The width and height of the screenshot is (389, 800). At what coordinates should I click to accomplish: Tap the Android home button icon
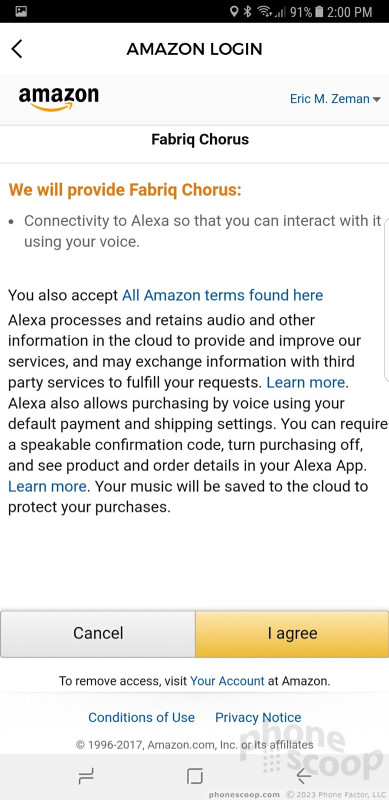click(x=194, y=777)
